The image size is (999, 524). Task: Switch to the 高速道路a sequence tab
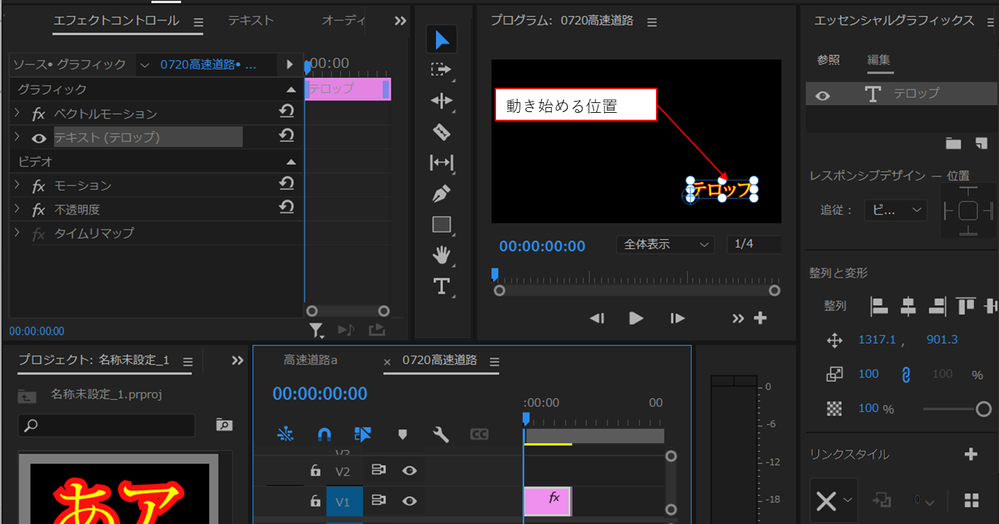(310, 360)
